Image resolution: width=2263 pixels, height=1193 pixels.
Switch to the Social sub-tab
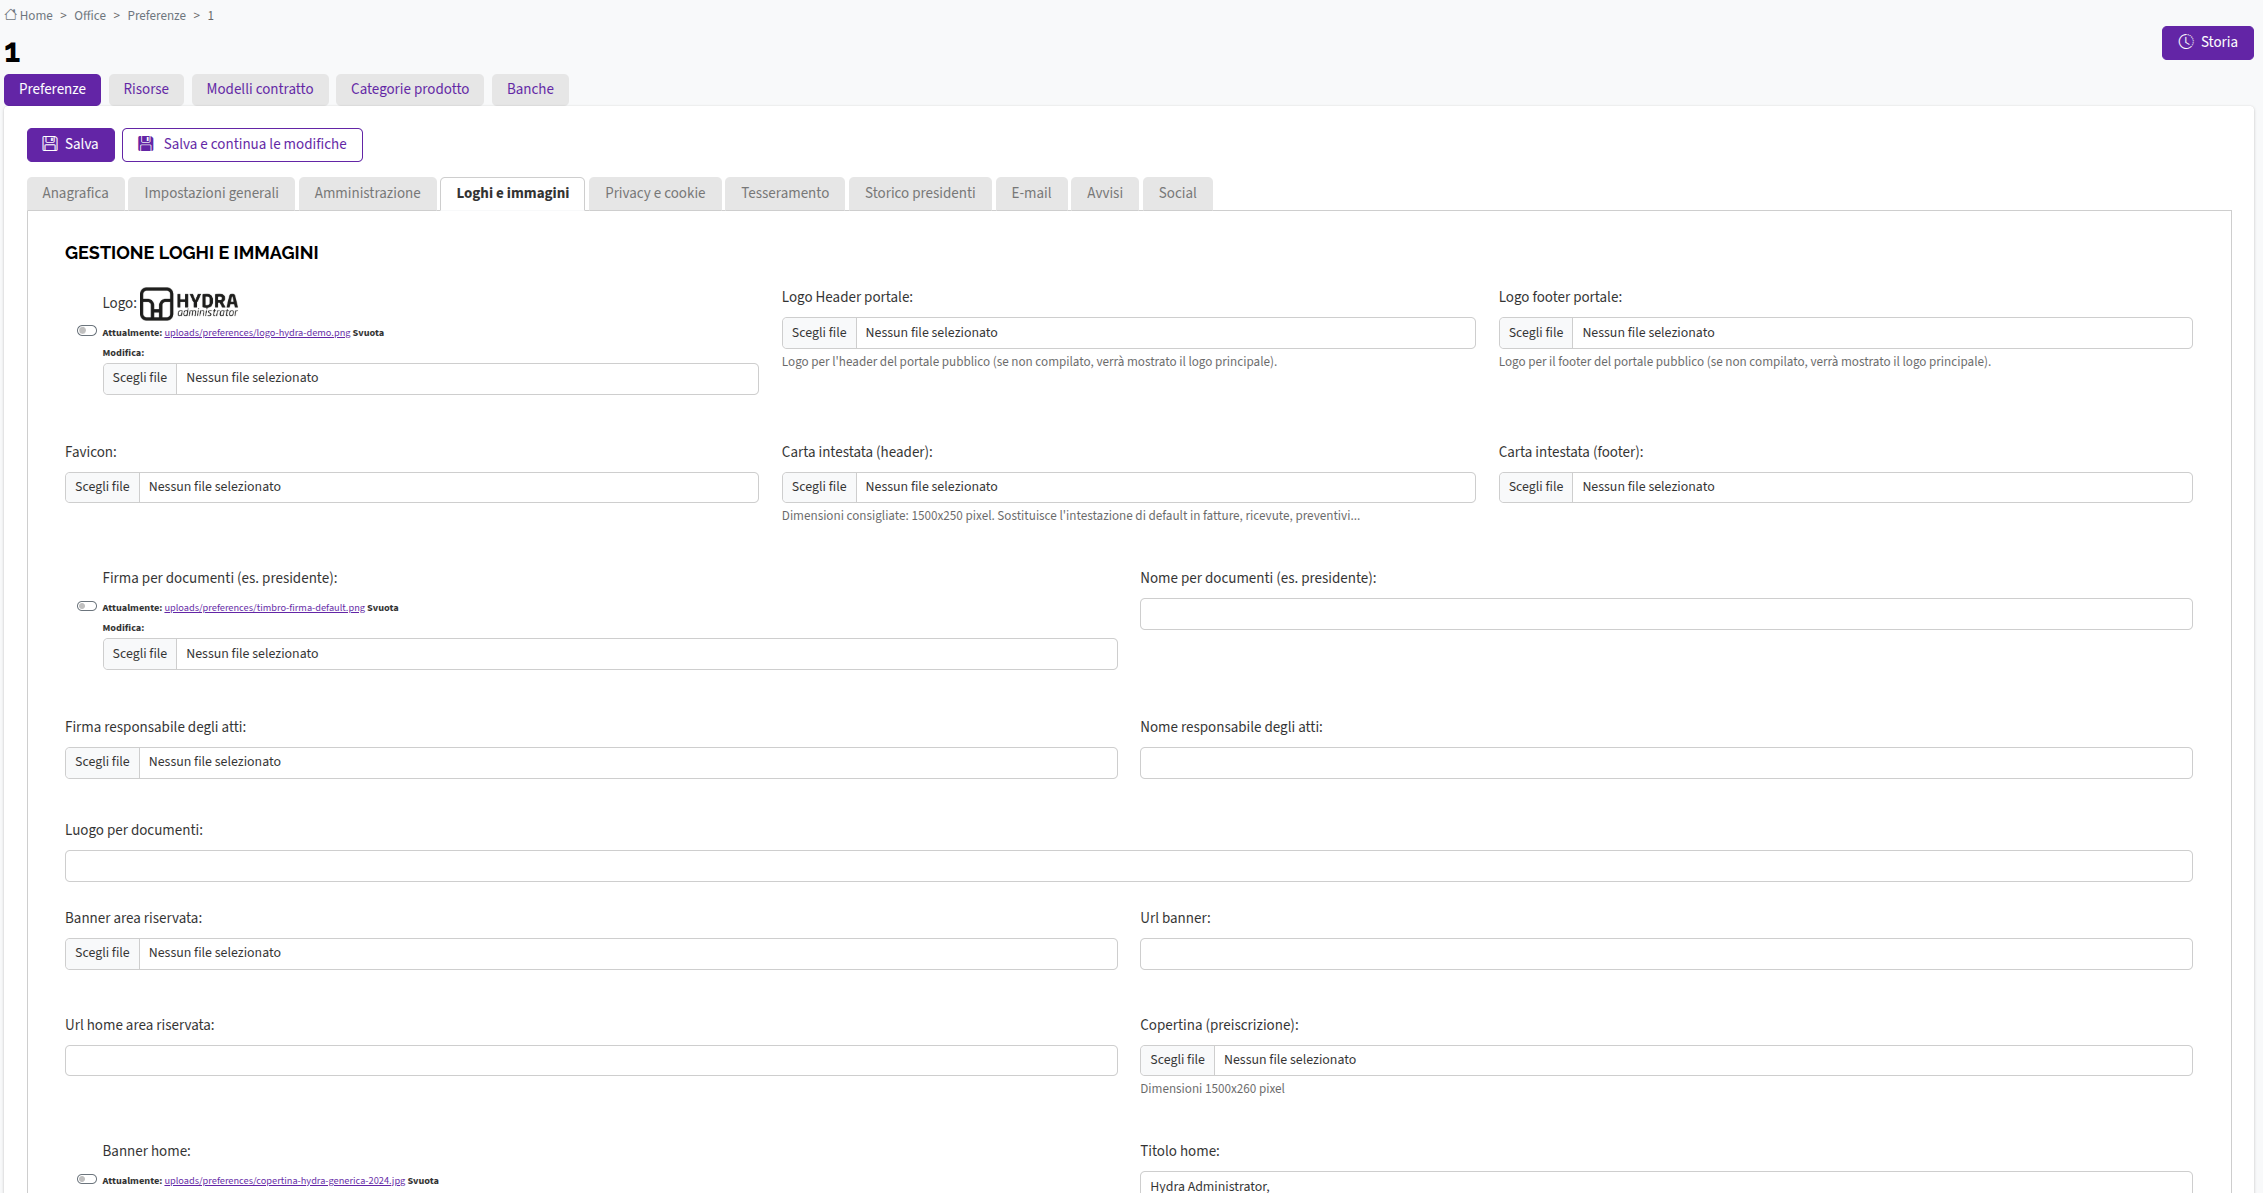coord(1178,193)
